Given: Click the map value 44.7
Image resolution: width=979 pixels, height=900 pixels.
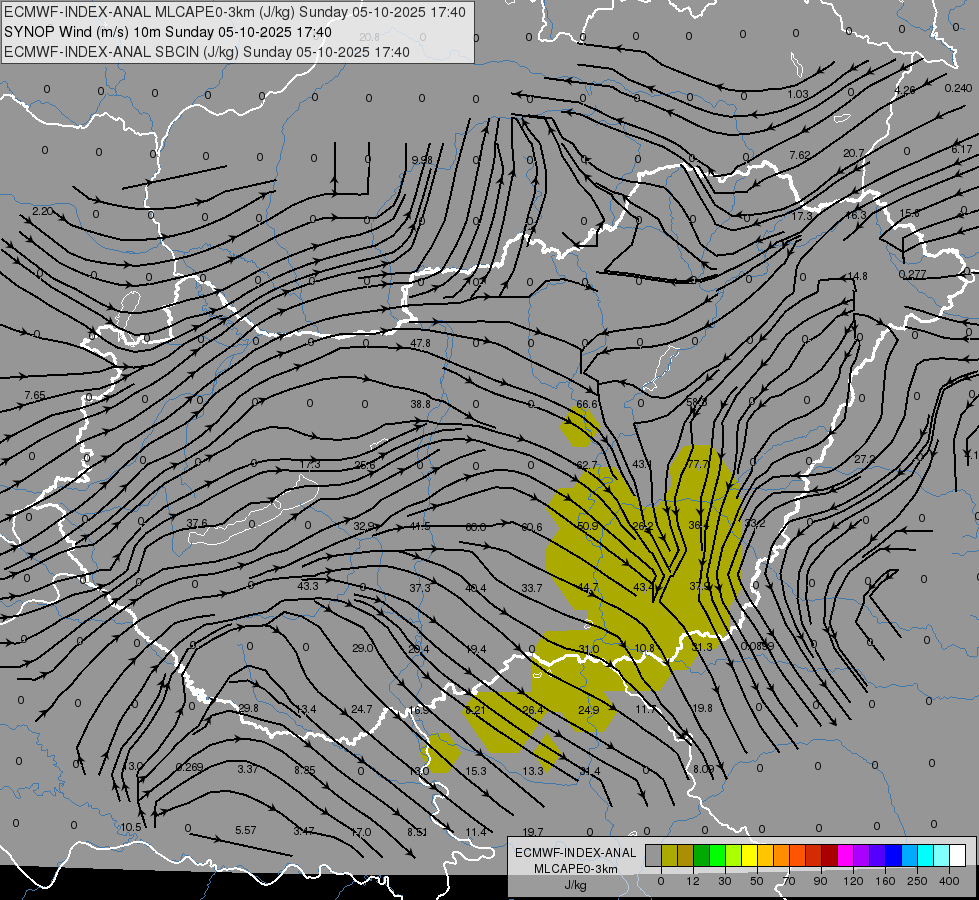Looking at the screenshot, I should click(x=588, y=587).
